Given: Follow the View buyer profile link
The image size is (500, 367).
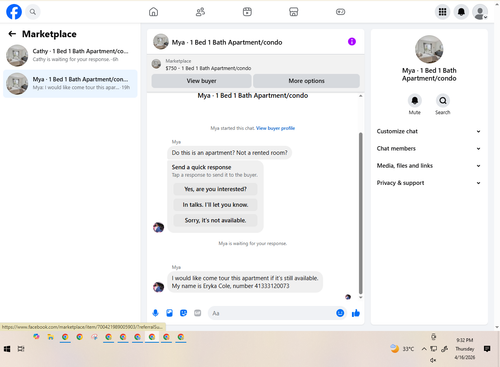Looking at the screenshot, I should [x=275, y=128].
